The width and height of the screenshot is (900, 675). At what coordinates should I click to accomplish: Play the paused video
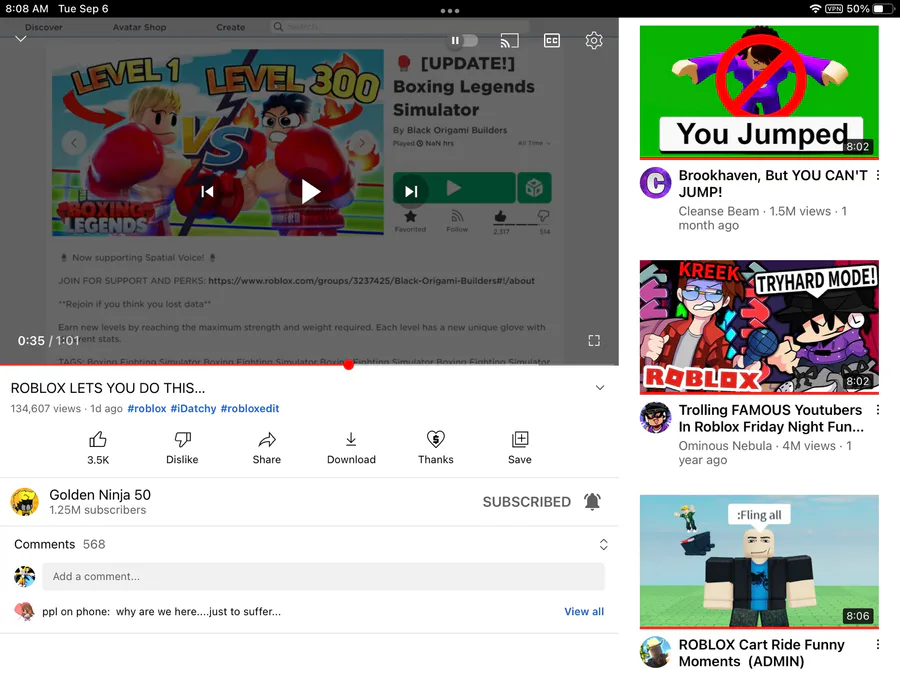tap(310, 191)
